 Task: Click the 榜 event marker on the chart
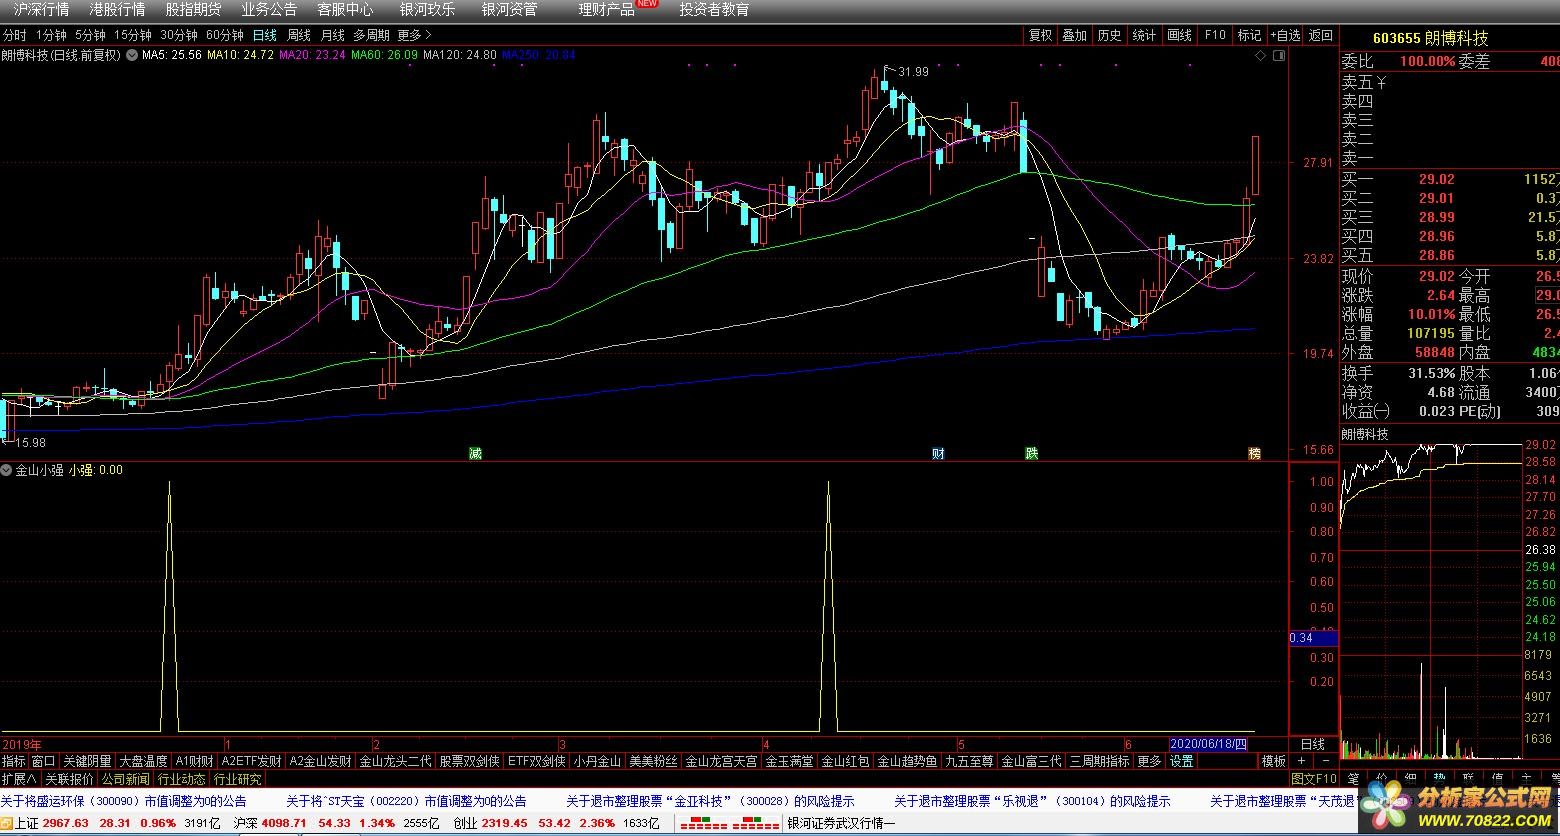tap(1254, 453)
